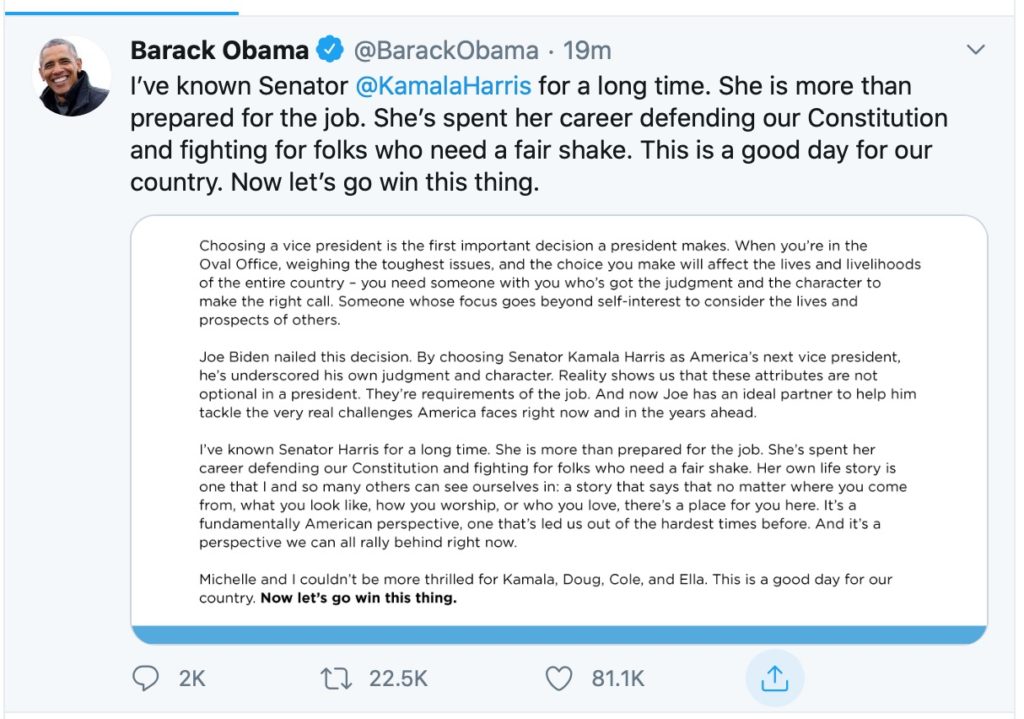This screenshot has height=719, width=1024.
Task: Open the share tweet upload icon
Action: pos(774,678)
